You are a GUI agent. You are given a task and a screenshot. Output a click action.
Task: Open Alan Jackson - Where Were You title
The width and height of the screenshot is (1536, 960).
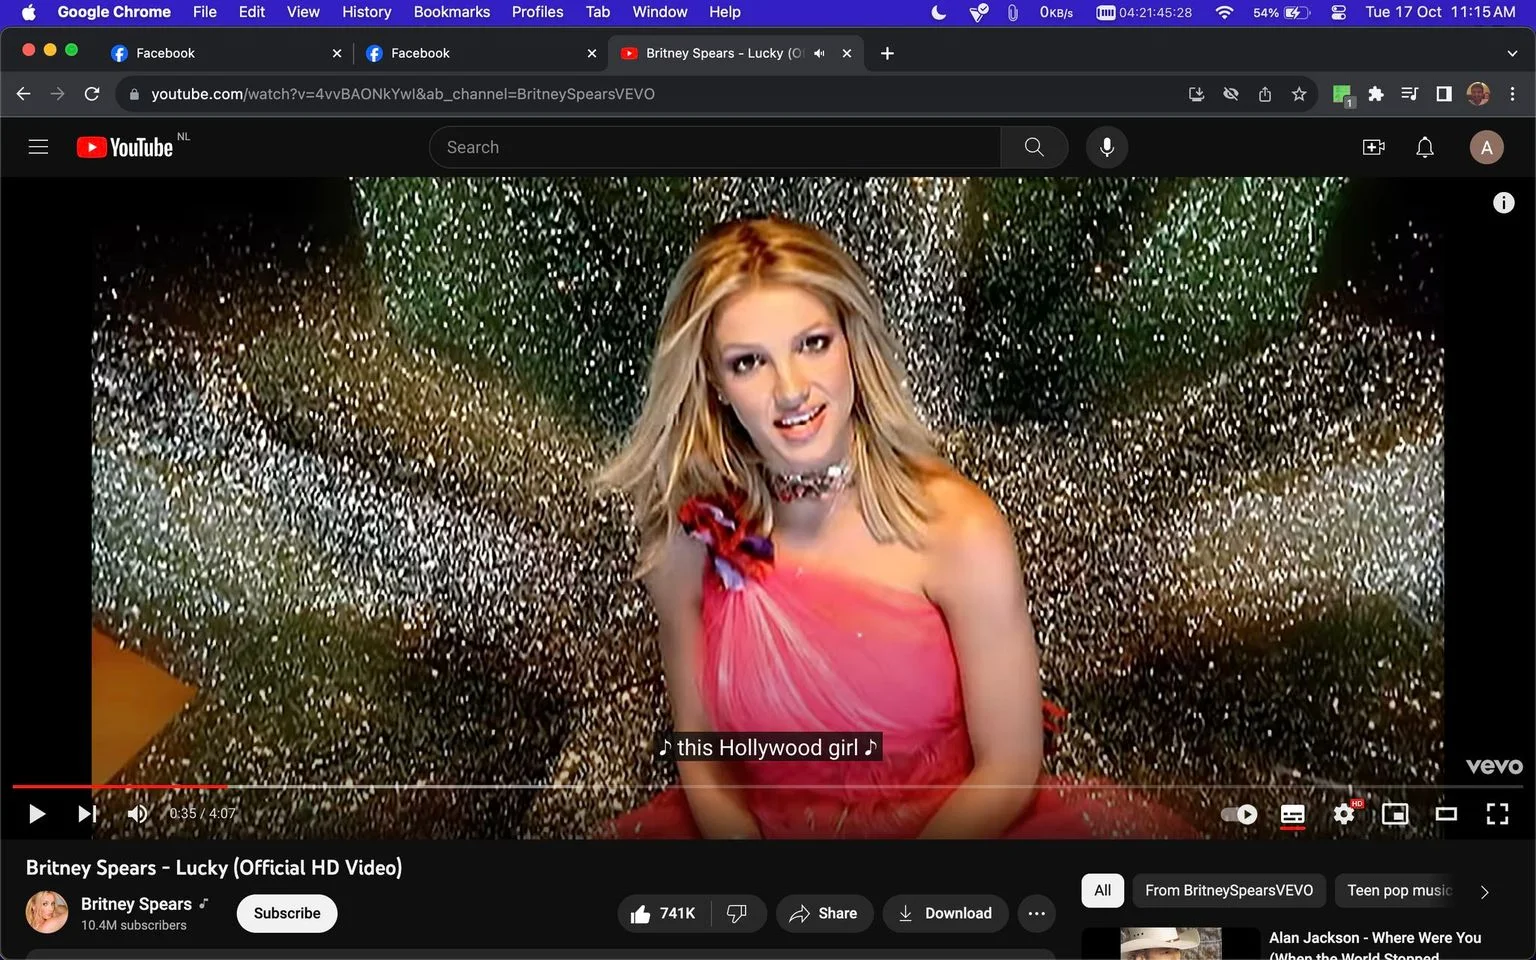pos(1375,945)
